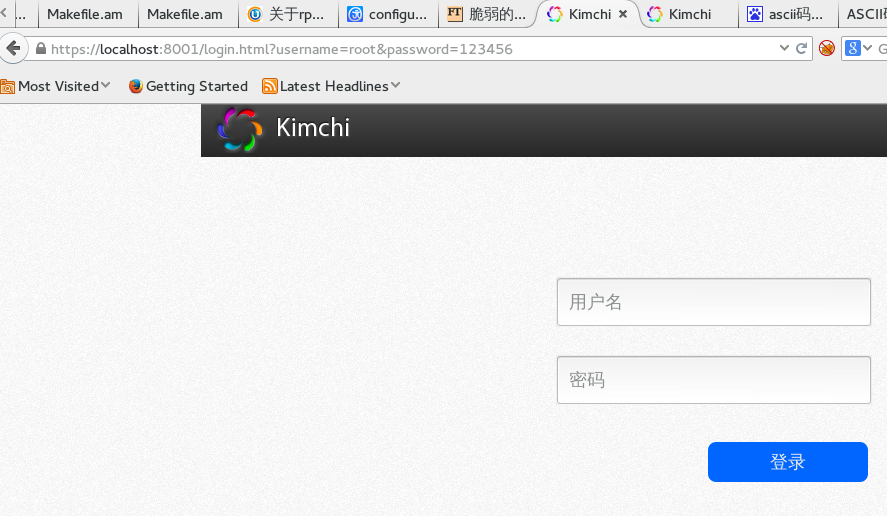The height and width of the screenshot is (516, 887).
Task: Expand the Latest Headlines feed dropdown
Action: (x=395, y=86)
